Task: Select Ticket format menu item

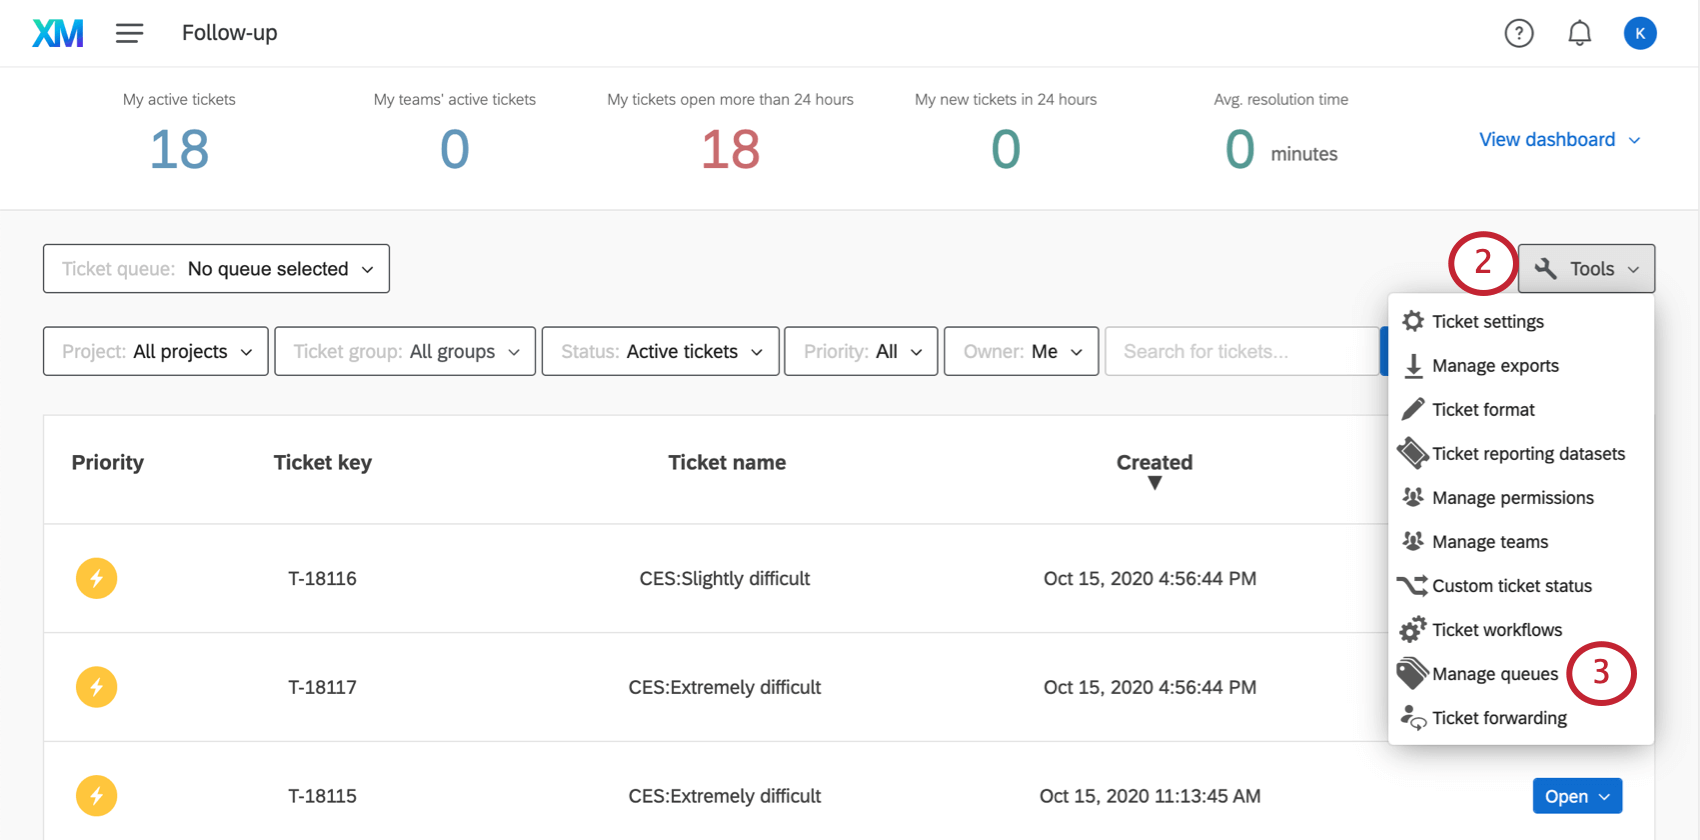Action: (x=1520, y=409)
